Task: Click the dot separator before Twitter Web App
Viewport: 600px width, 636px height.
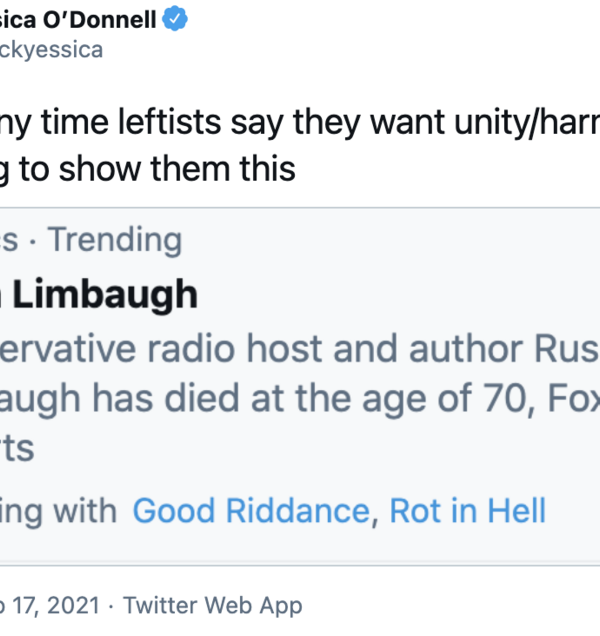Action: tap(112, 605)
